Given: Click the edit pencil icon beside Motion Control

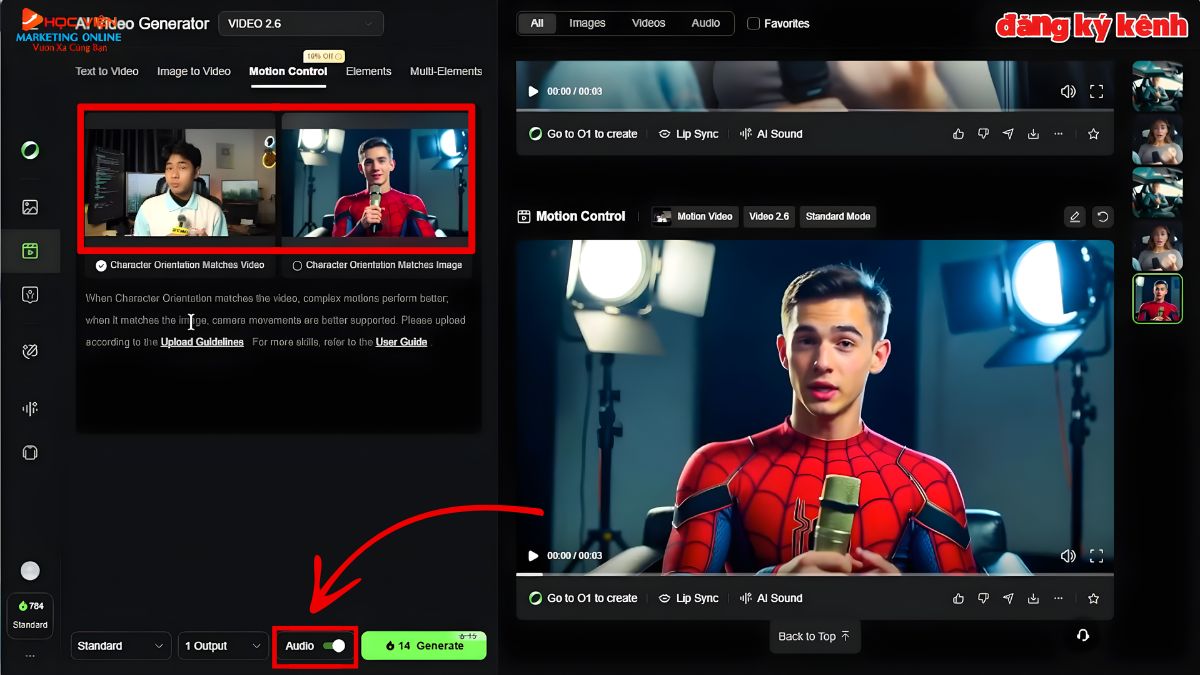Looking at the screenshot, I should pos(1074,216).
